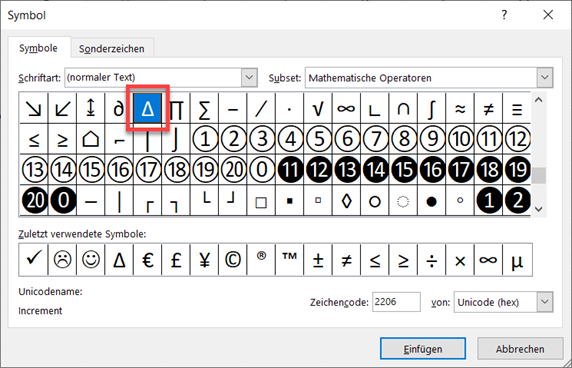Pick the circled number 1 with white background
Image resolution: width=572 pixels, height=368 pixels.
click(205, 139)
